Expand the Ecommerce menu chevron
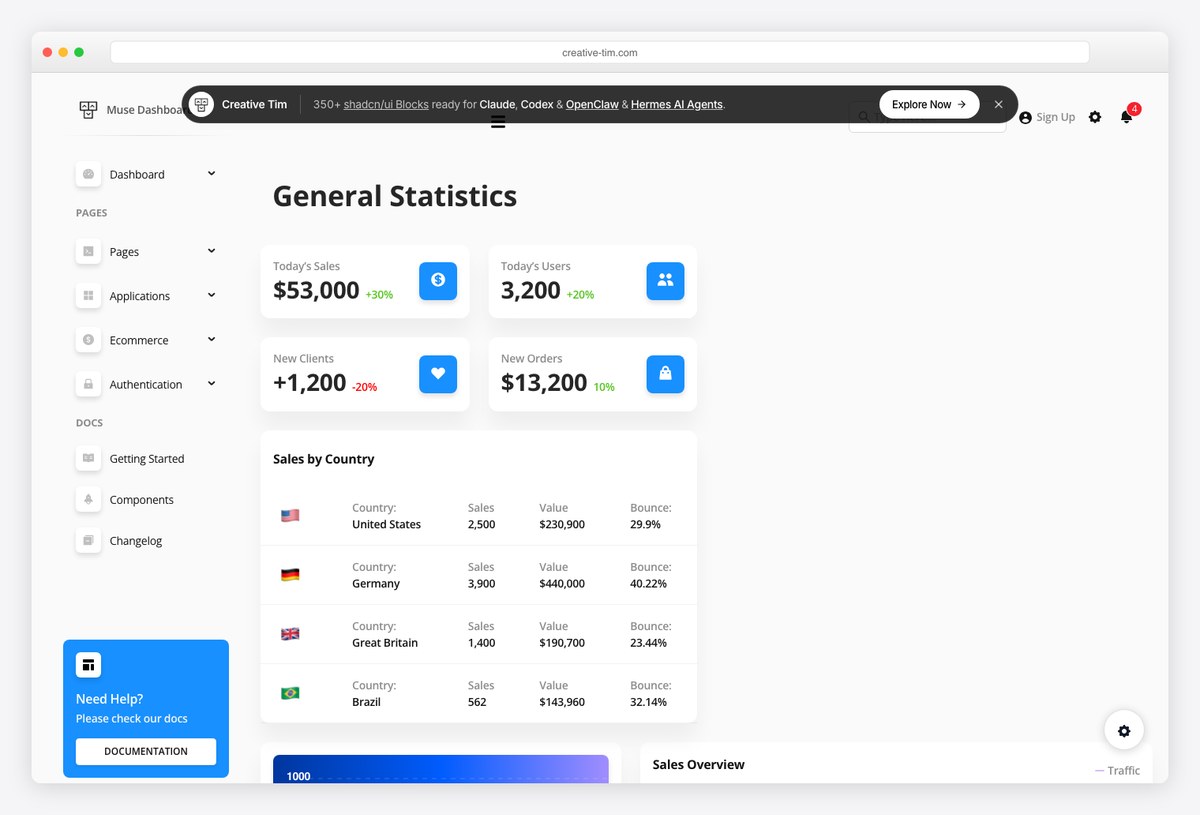The image size is (1200, 815). tap(211, 339)
